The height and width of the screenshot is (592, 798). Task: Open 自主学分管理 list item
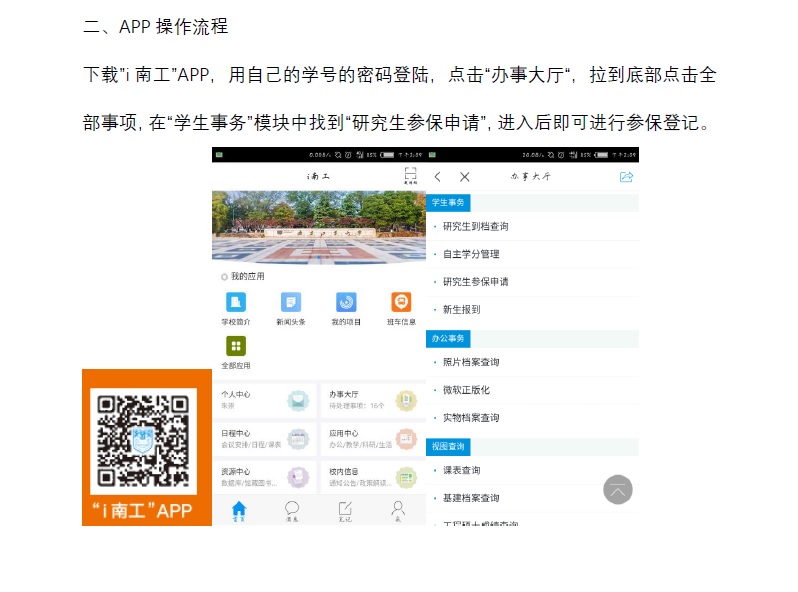(x=532, y=254)
